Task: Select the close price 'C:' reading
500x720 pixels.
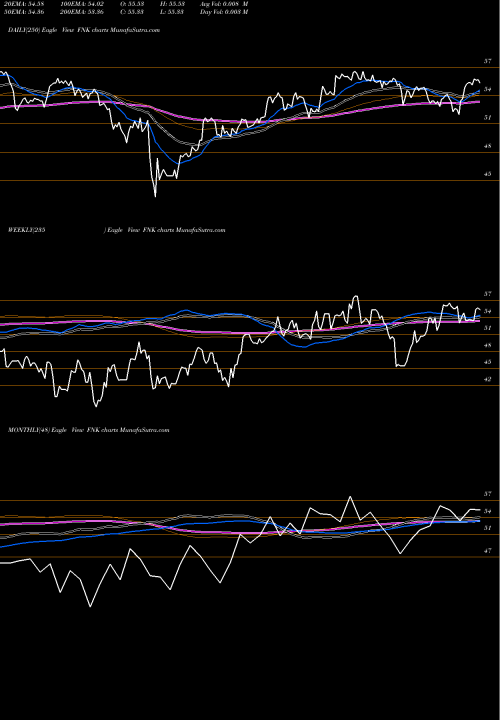Action: [133, 12]
